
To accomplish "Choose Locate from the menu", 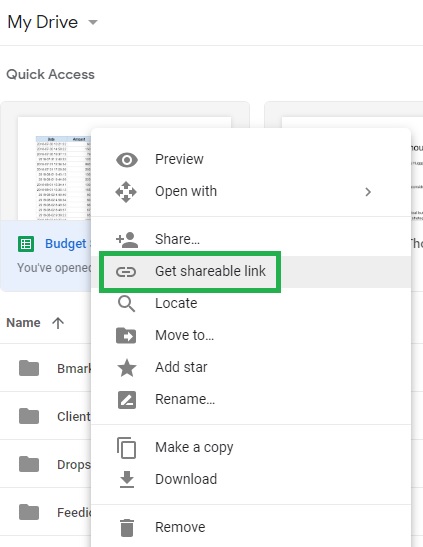I will coord(251,304).
